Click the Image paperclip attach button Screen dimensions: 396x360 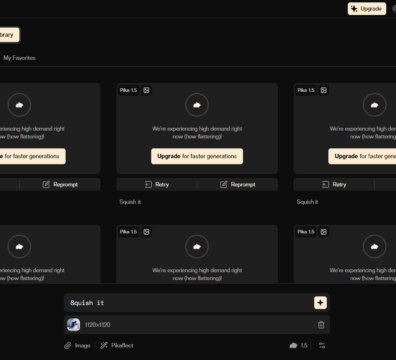[77, 345]
